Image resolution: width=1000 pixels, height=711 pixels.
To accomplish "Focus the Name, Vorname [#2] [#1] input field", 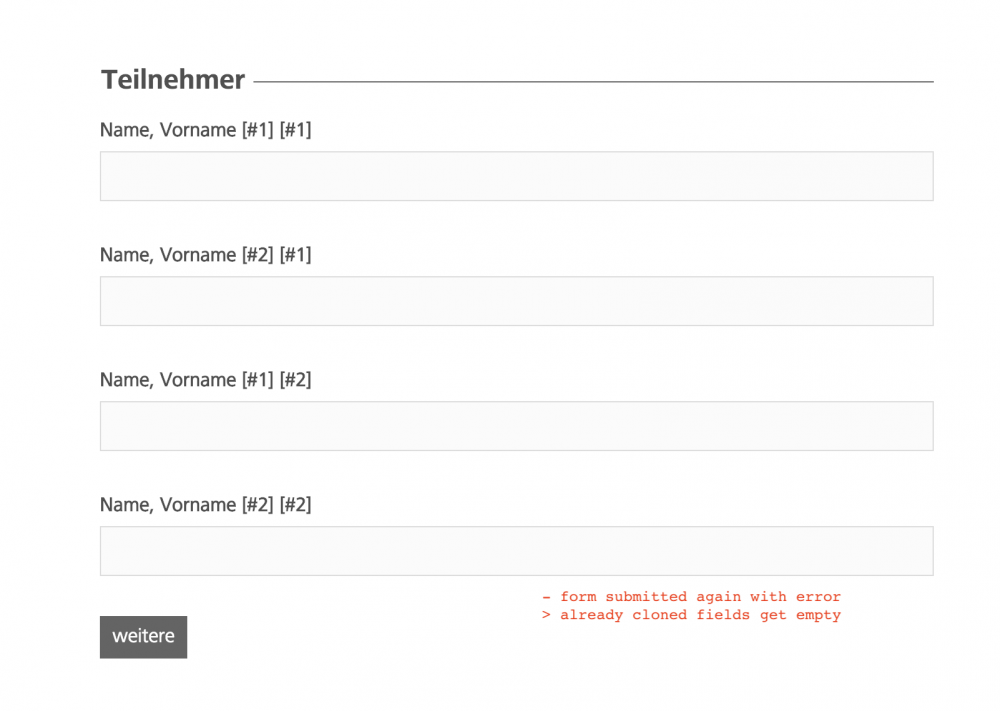I will coord(516,301).
